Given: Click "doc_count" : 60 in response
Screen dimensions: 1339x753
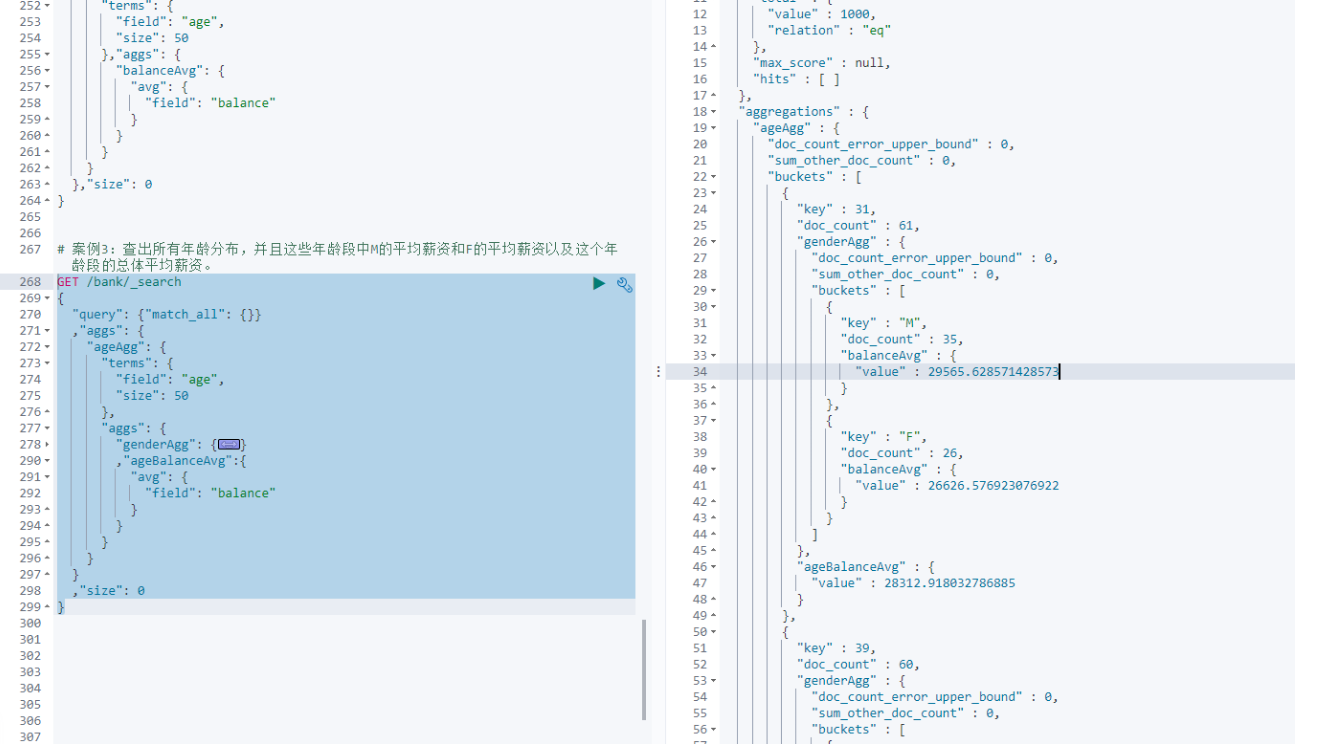Looking at the screenshot, I should (x=858, y=664).
